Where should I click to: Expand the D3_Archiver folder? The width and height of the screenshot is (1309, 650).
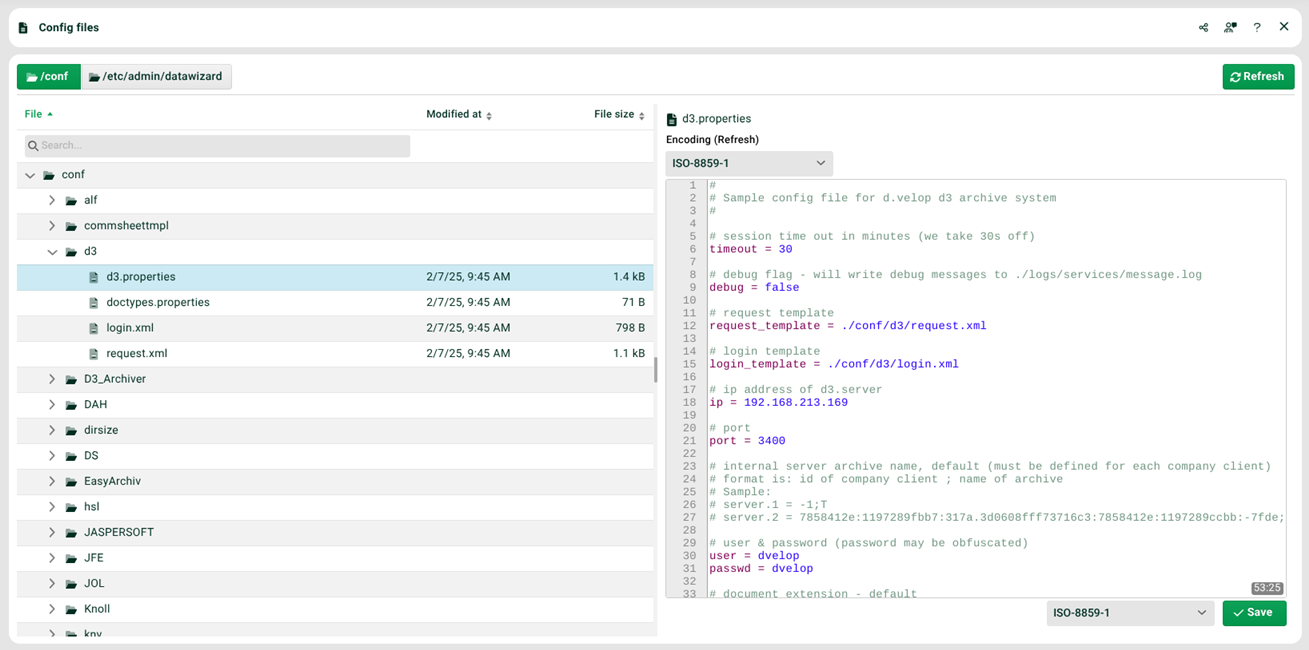point(52,379)
